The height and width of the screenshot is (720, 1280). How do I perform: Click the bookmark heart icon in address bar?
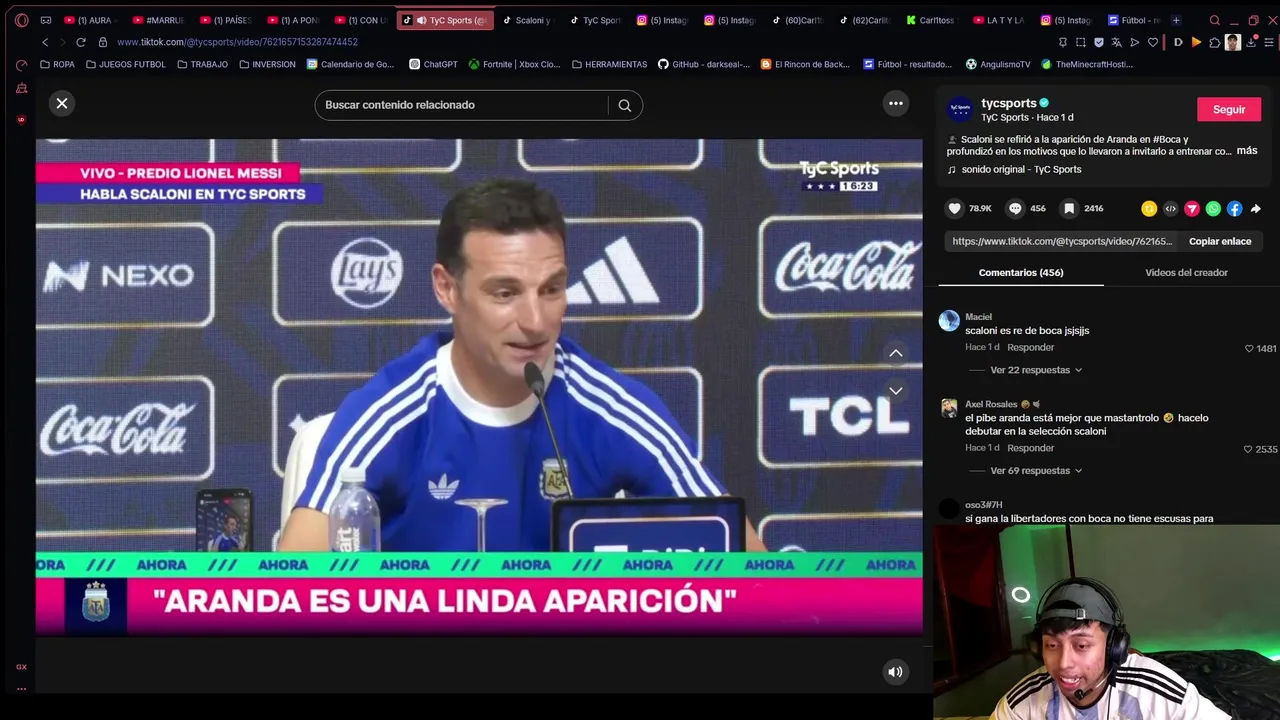pyautogui.click(x=1153, y=42)
